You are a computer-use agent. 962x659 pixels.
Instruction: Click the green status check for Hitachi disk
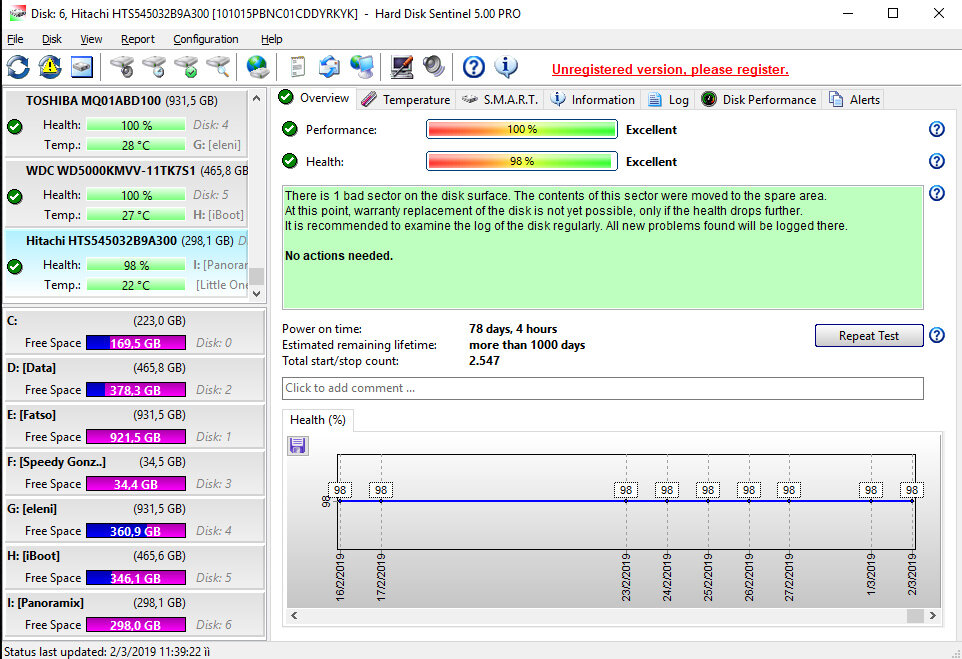(15, 267)
